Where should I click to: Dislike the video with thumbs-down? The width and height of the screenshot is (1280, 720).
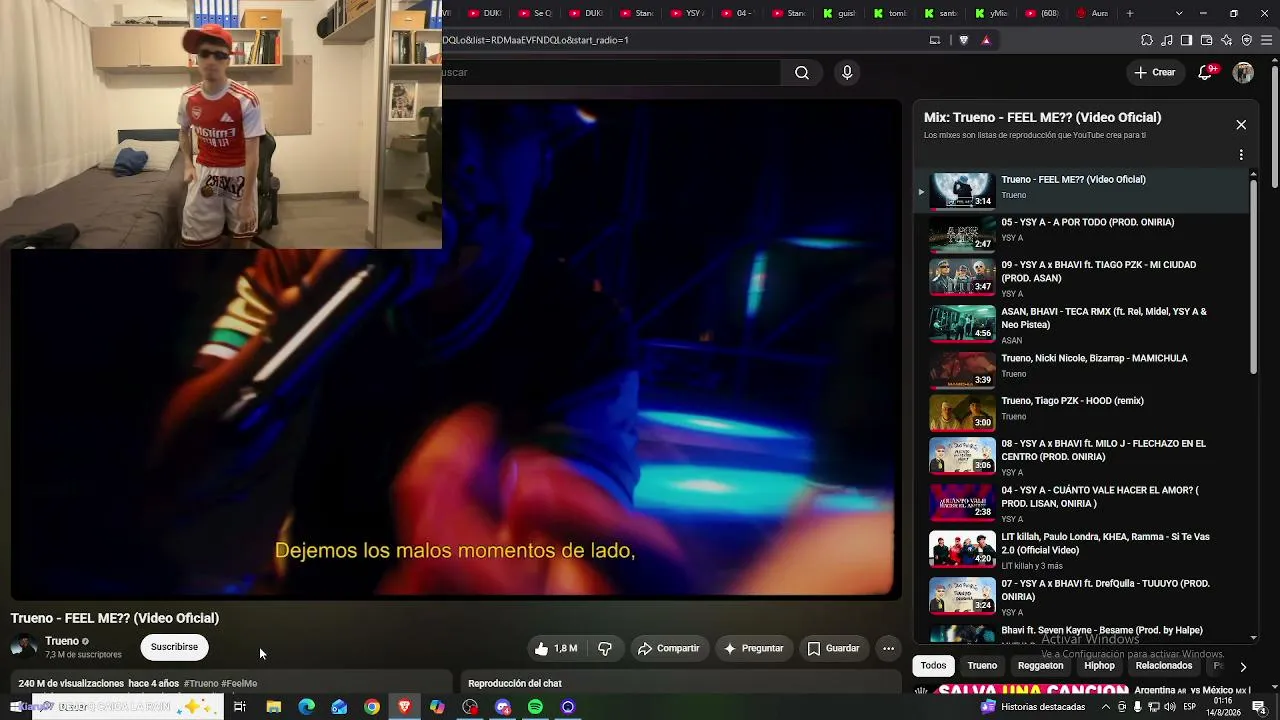(x=605, y=648)
